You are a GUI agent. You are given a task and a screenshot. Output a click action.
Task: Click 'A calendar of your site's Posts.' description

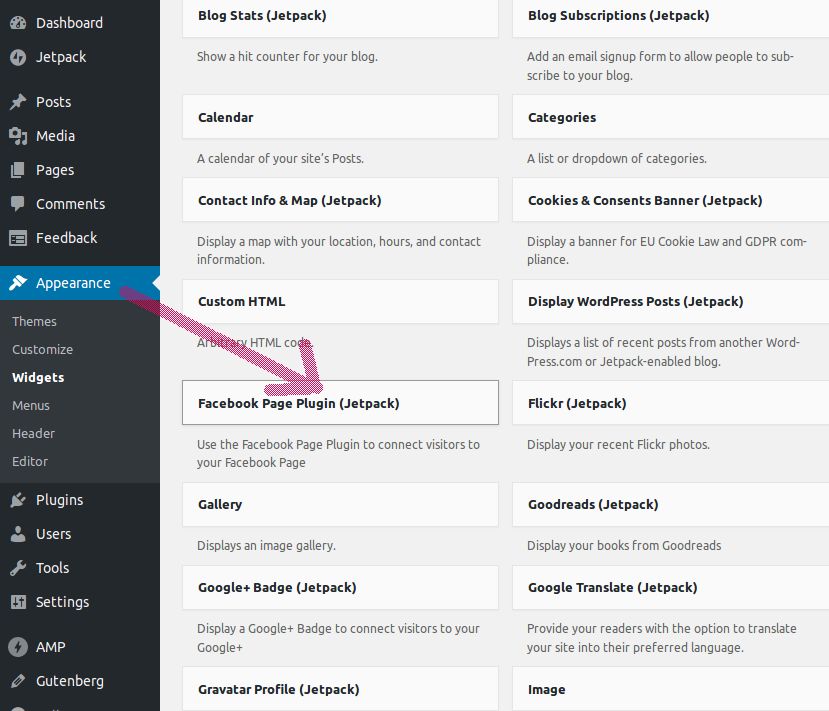[280, 159]
